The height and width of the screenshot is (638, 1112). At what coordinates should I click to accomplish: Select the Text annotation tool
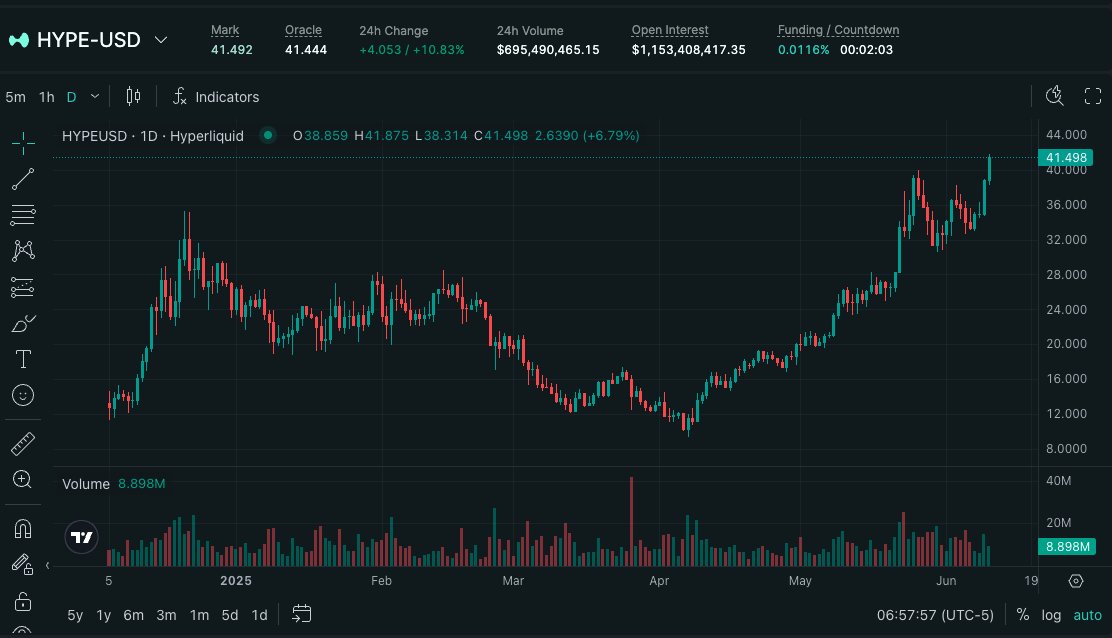pyautogui.click(x=23, y=359)
